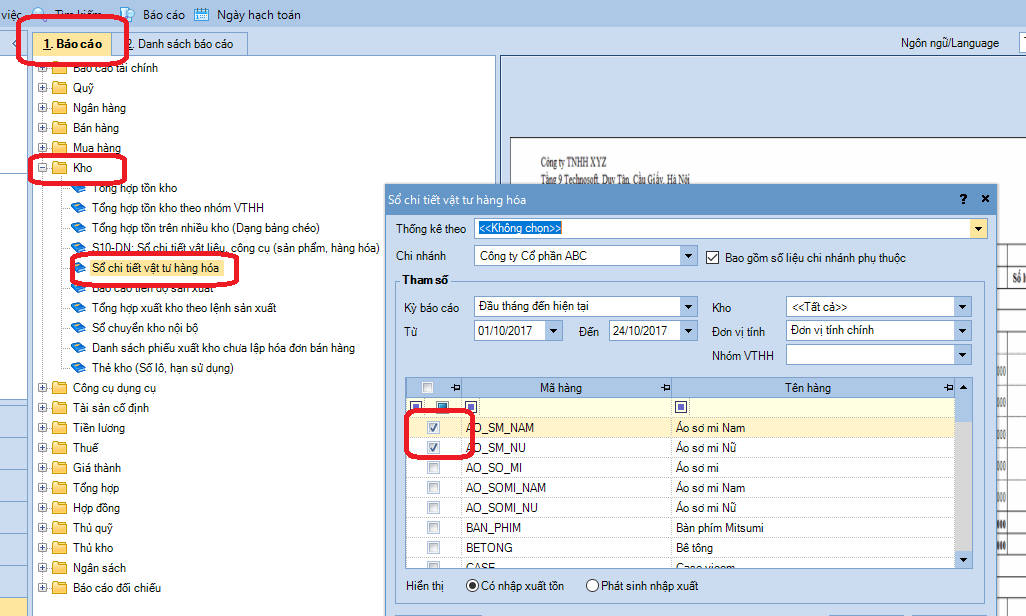The height and width of the screenshot is (616, 1026).
Task: Click the book icon of Thẻ kho report
Action: point(79,368)
